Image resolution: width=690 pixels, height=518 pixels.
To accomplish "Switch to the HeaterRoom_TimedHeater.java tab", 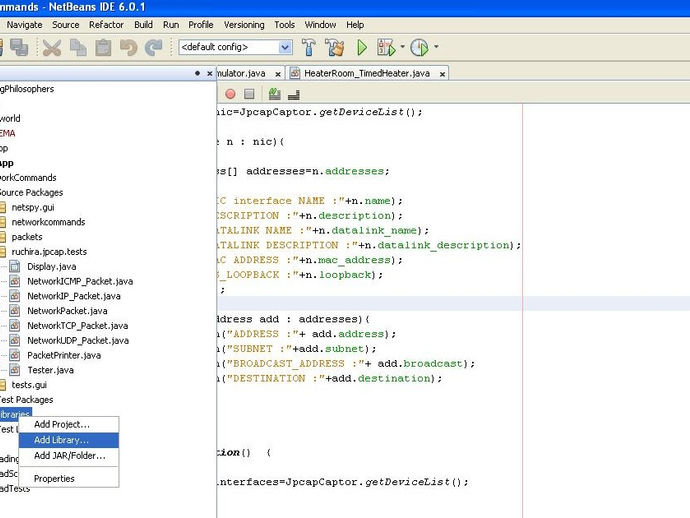I will click(x=367, y=73).
